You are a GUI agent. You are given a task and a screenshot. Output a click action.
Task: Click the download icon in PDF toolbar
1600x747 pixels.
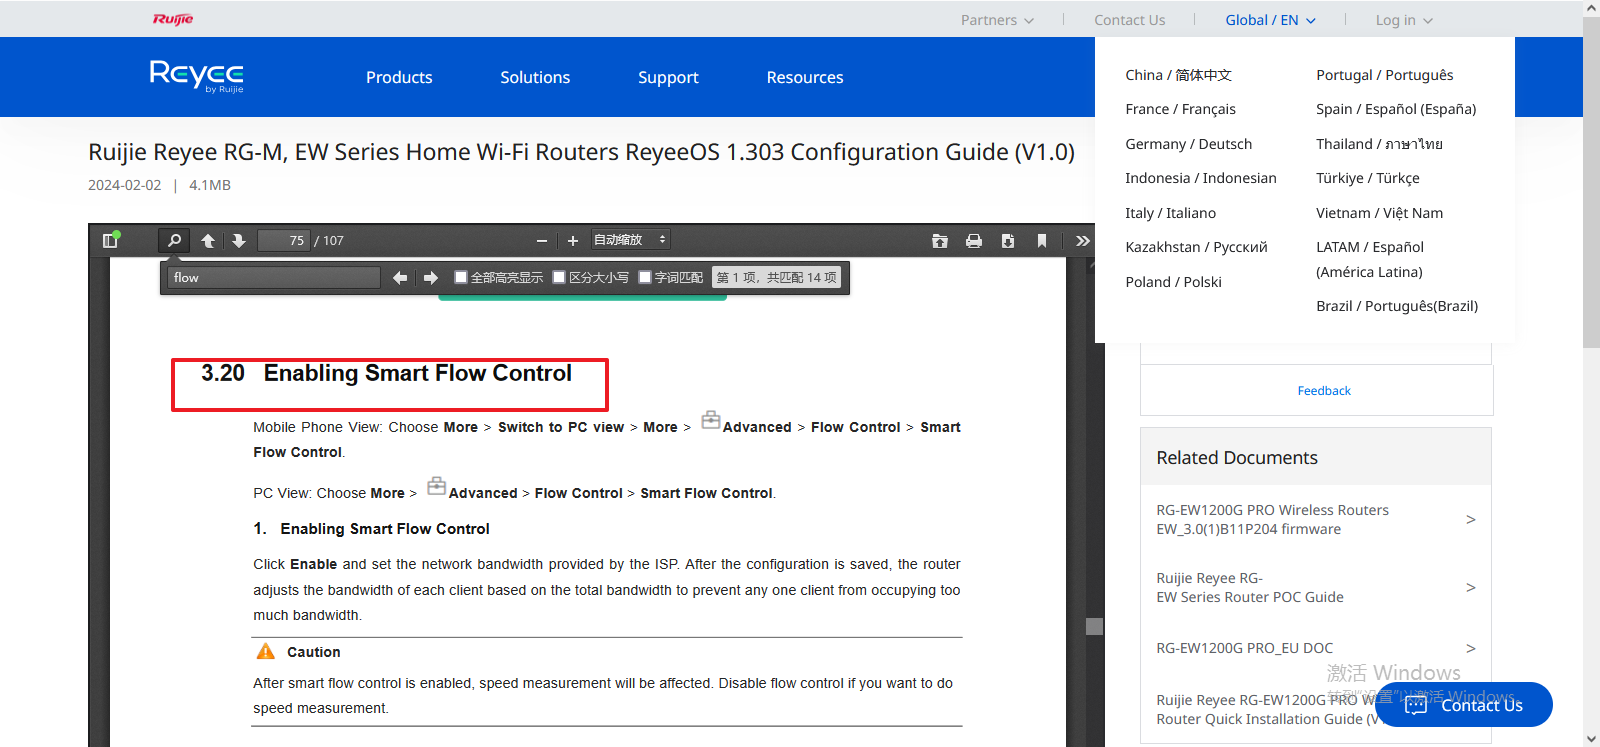tap(1007, 240)
